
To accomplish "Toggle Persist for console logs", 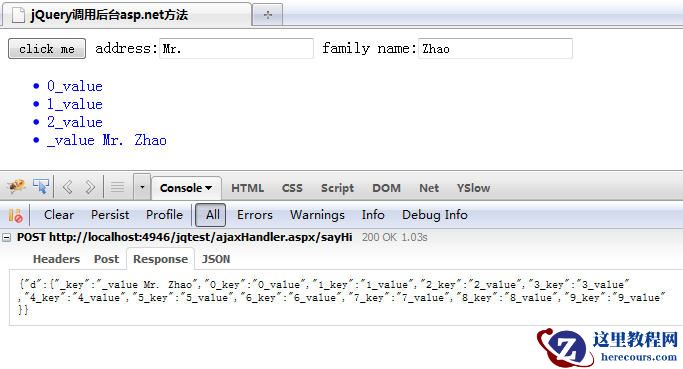I will (110, 215).
